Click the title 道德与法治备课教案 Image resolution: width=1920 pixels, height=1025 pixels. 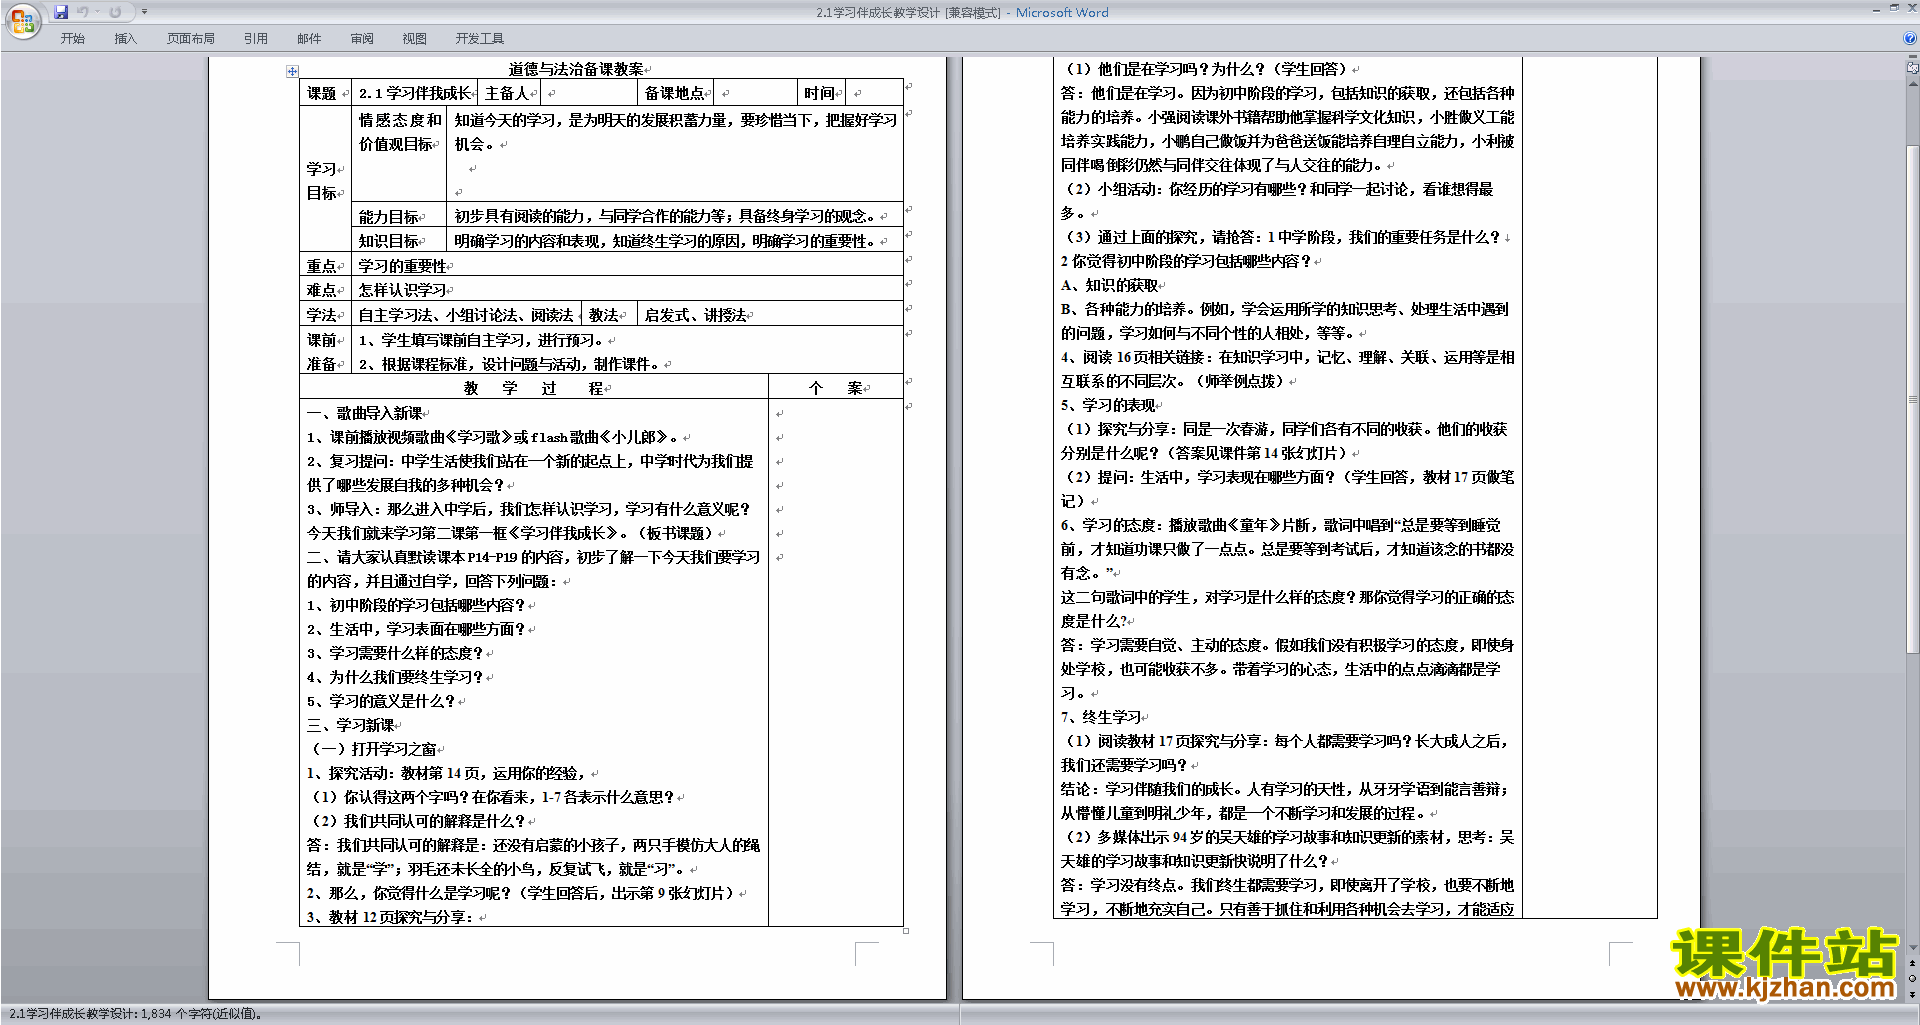click(x=576, y=69)
